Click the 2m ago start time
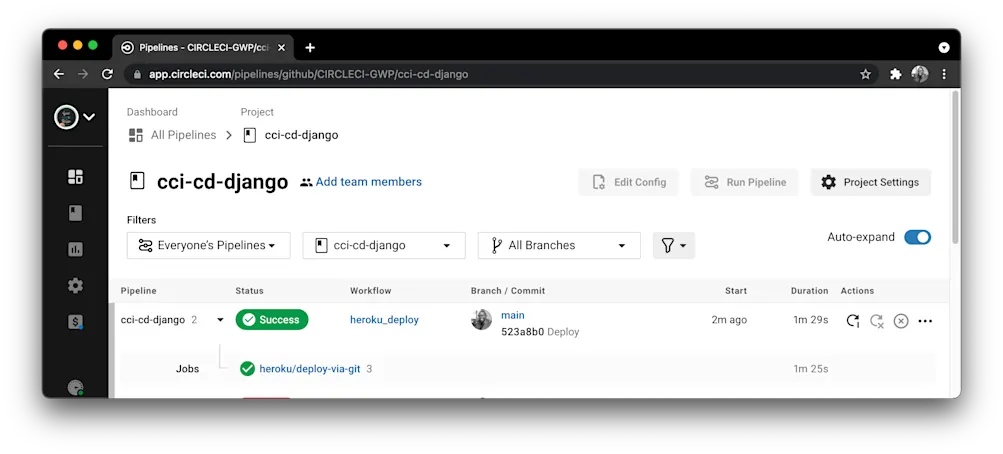This screenshot has height=454, width=1003. (729, 320)
